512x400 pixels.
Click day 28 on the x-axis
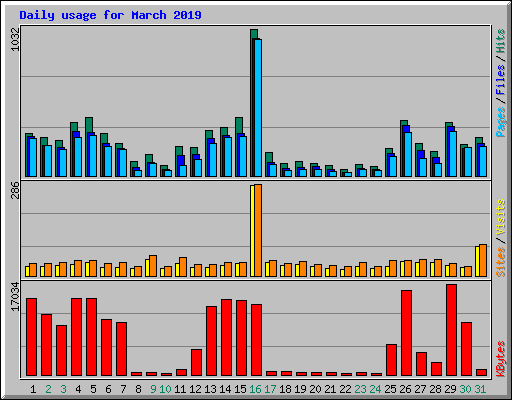click(435, 389)
